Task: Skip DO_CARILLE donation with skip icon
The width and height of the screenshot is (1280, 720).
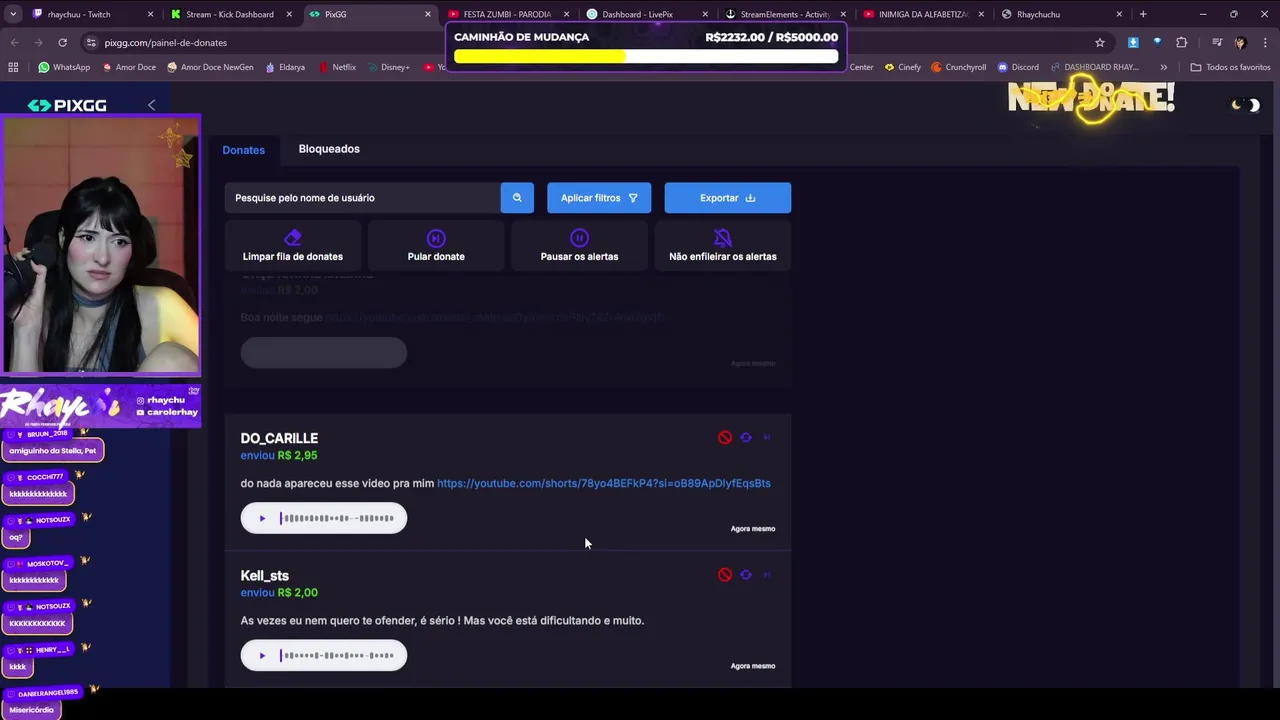Action: pyautogui.click(x=767, y=438)
